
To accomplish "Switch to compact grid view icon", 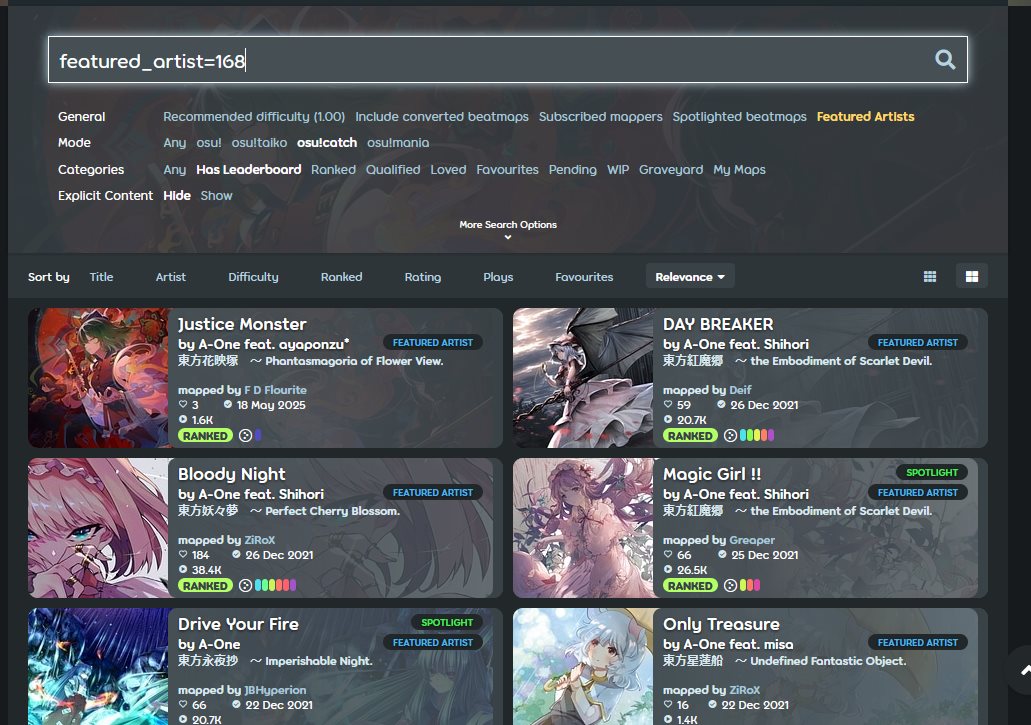I will tap(930, 277).
